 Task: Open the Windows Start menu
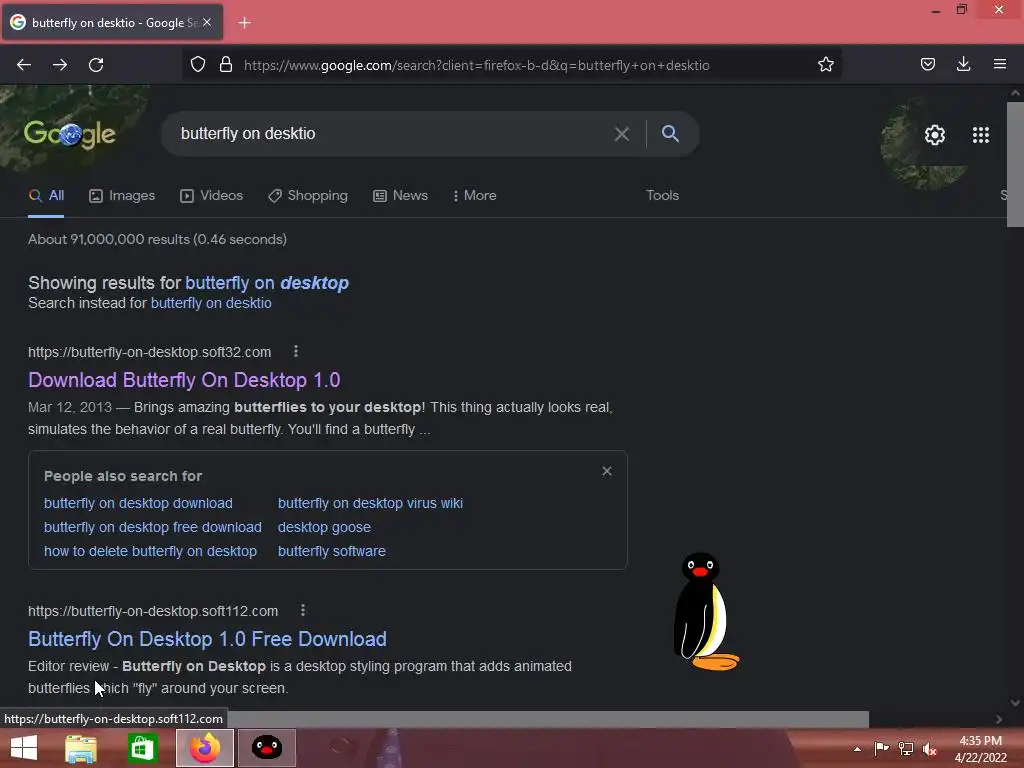pyautogui.click(x=24, y=748)
